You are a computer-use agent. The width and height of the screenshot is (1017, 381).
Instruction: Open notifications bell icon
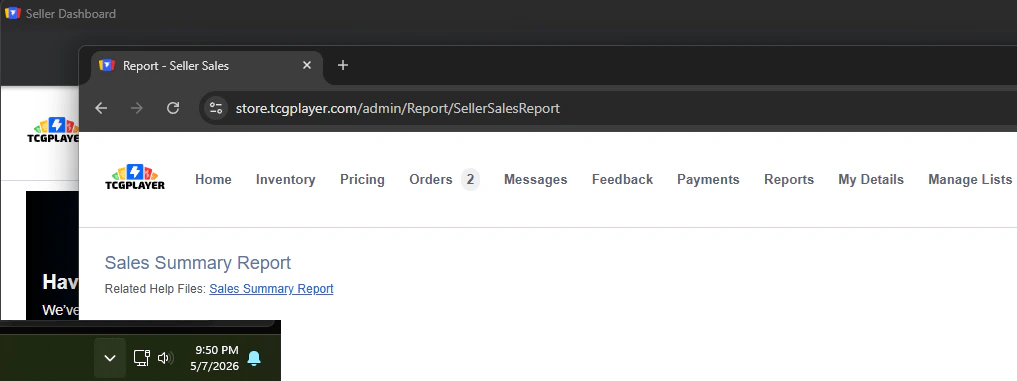(x=254, y=358)
